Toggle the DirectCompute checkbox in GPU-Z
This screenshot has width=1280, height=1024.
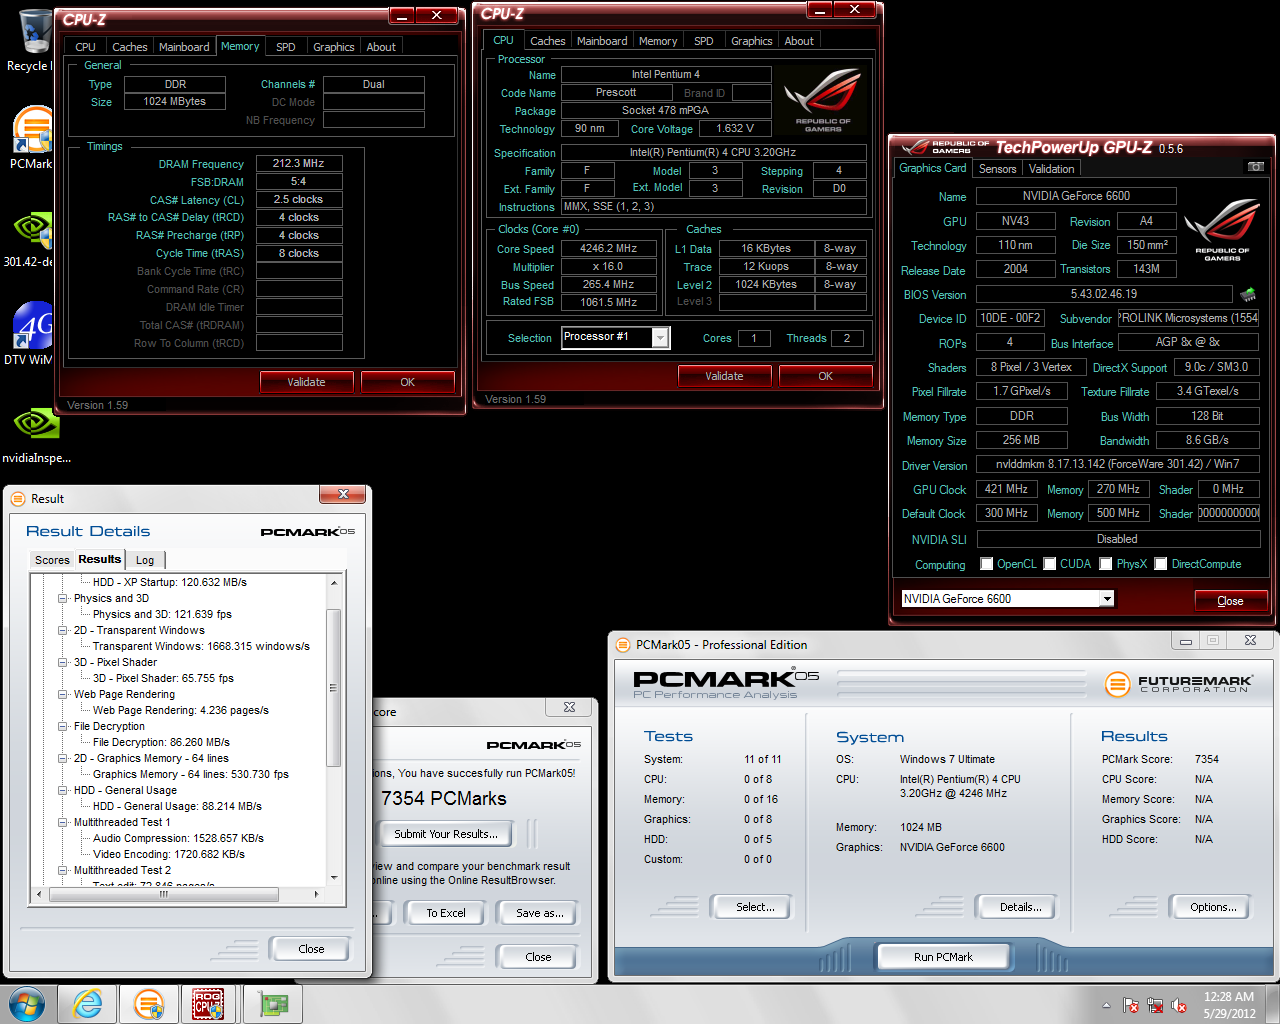(x=1161, y=564)
